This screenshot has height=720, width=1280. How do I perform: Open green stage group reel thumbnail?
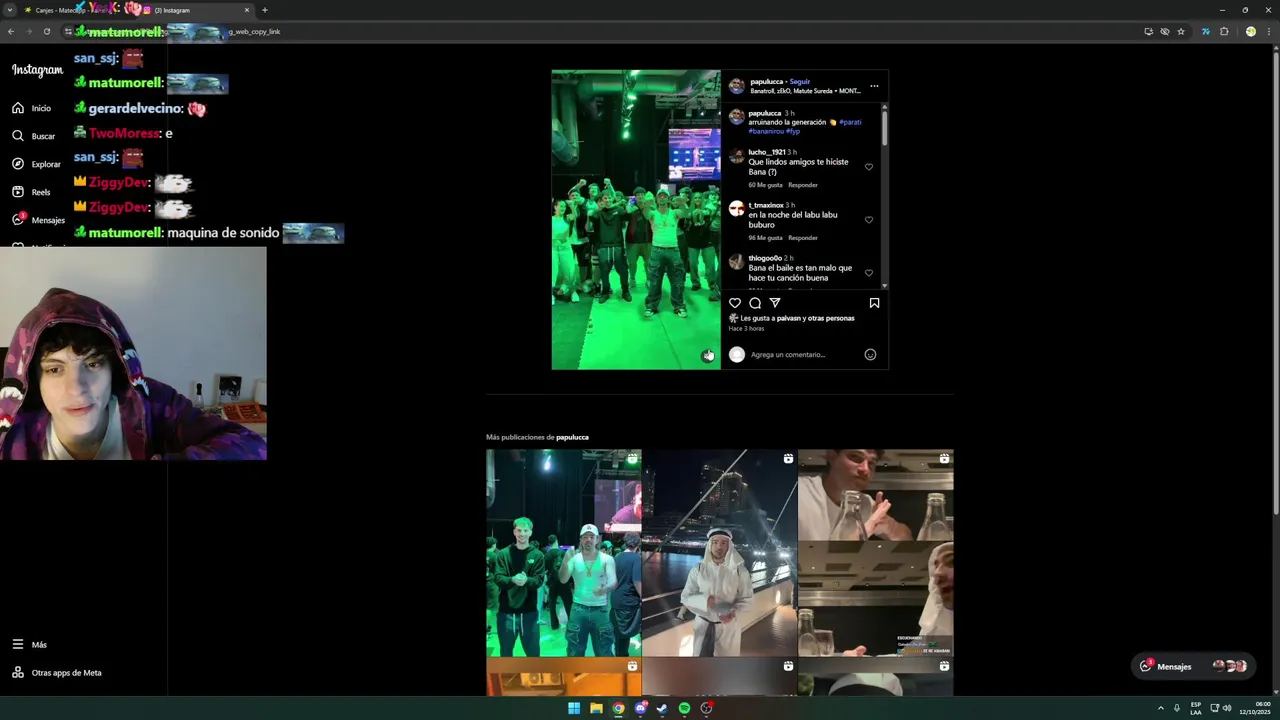coord(564,553)
